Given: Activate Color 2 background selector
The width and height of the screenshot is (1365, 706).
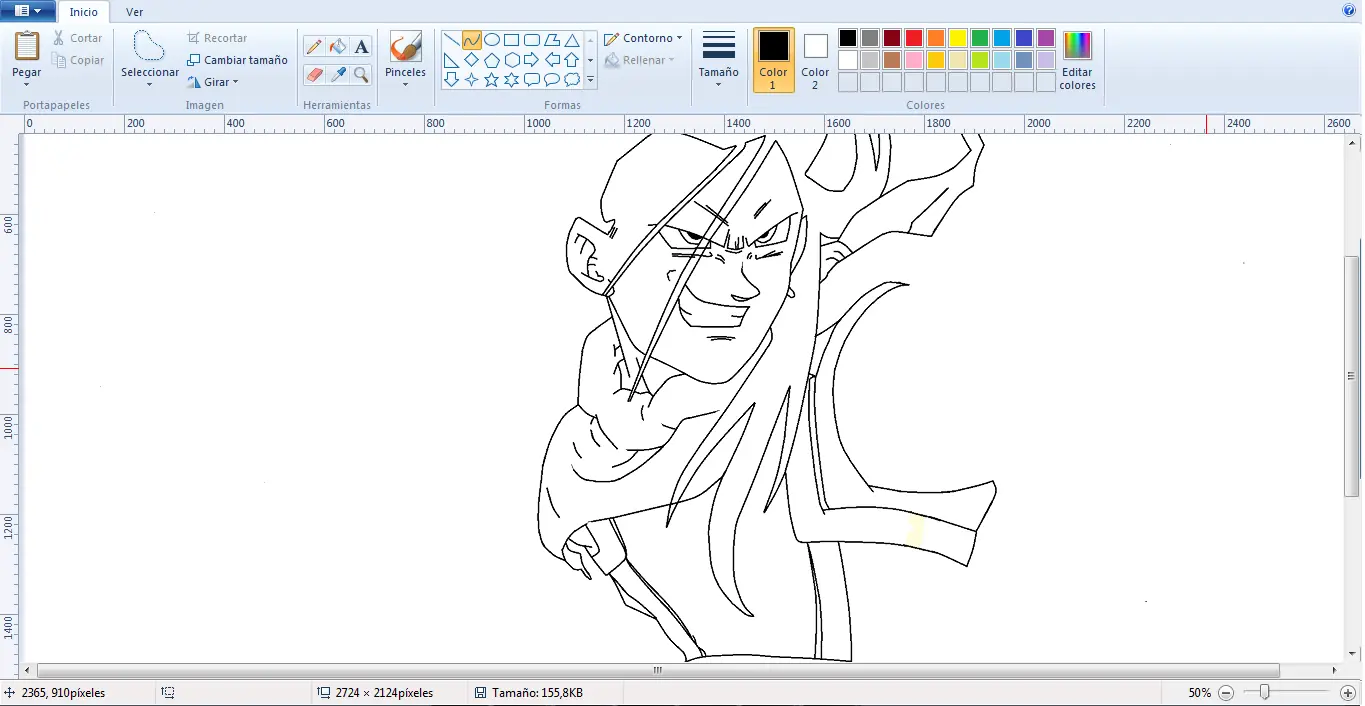Looking at the screenshot, I should (815, 60).
